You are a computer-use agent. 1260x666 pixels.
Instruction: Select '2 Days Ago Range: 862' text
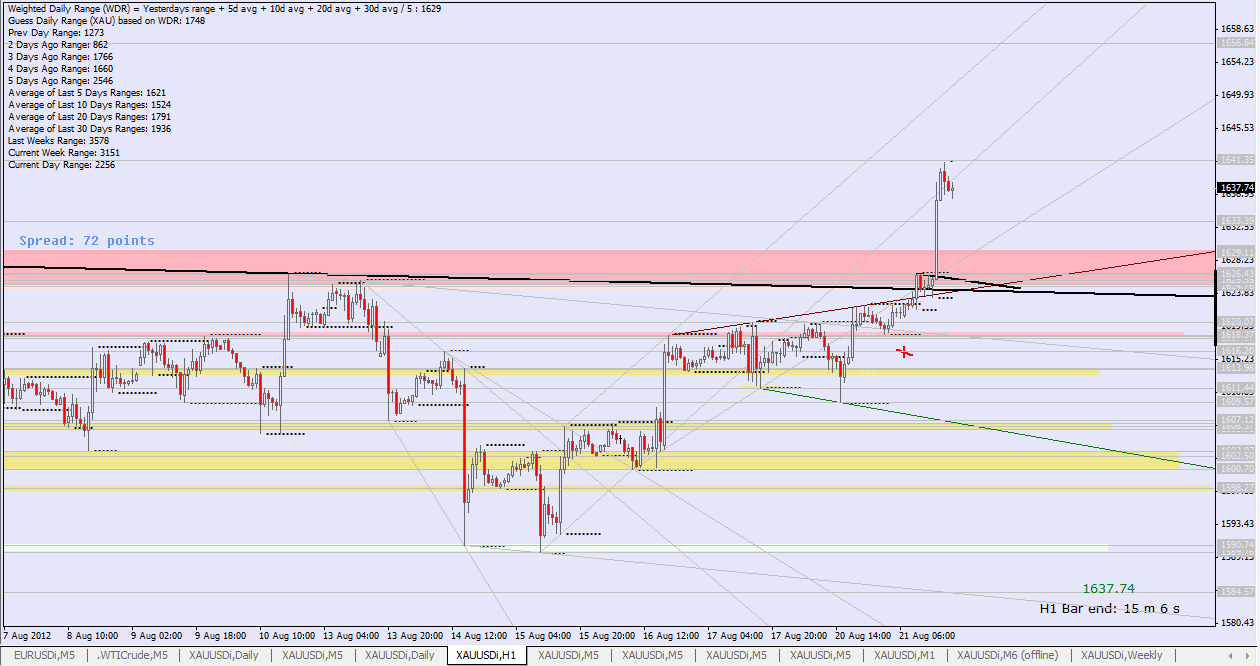pos(57,45)
